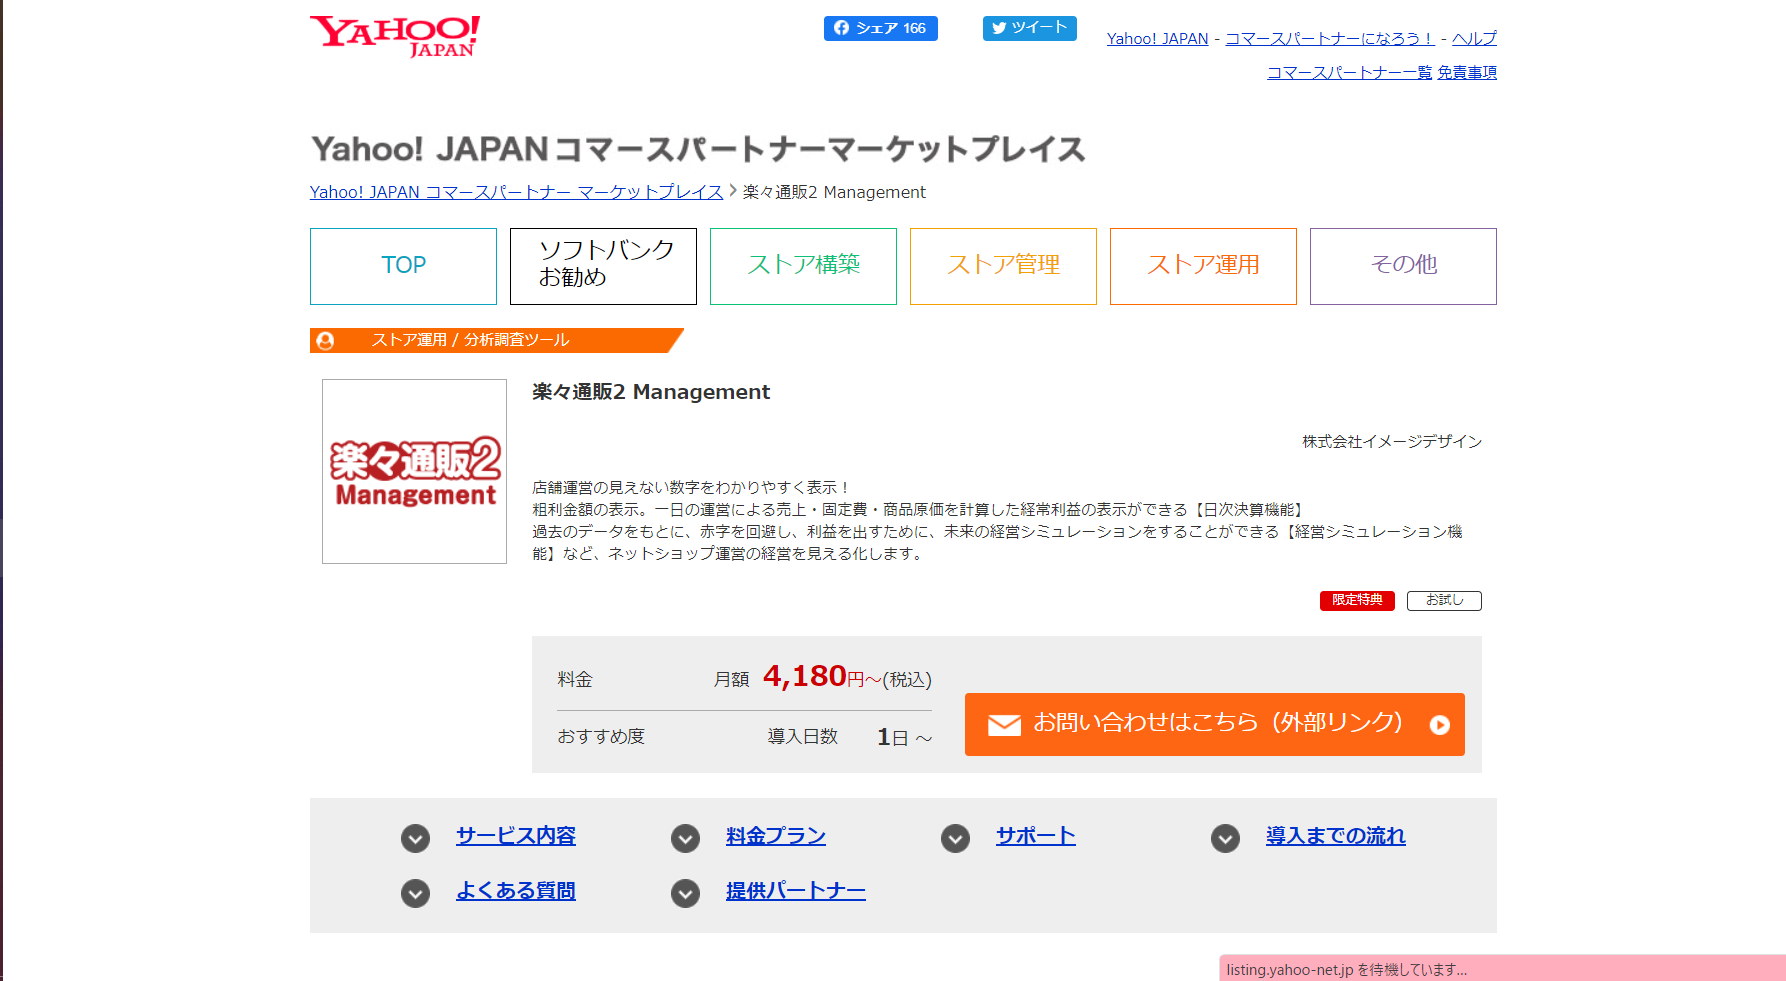Click the 限定特典 red badge

point(1357,600)
